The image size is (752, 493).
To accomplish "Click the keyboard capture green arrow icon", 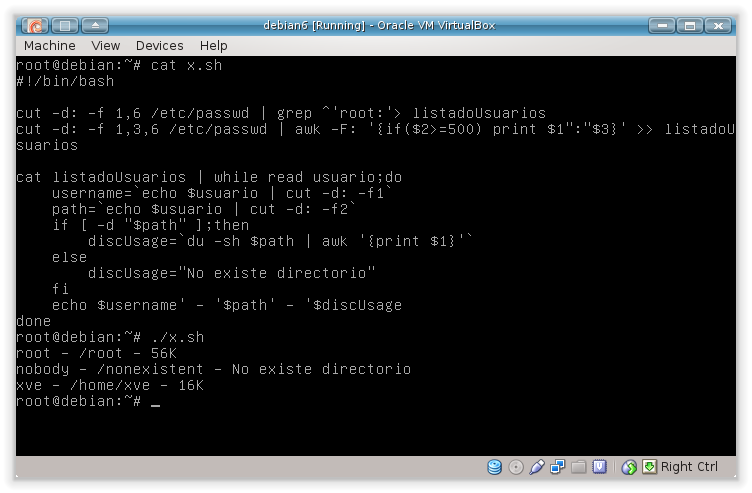I will [x=649, y=467].
